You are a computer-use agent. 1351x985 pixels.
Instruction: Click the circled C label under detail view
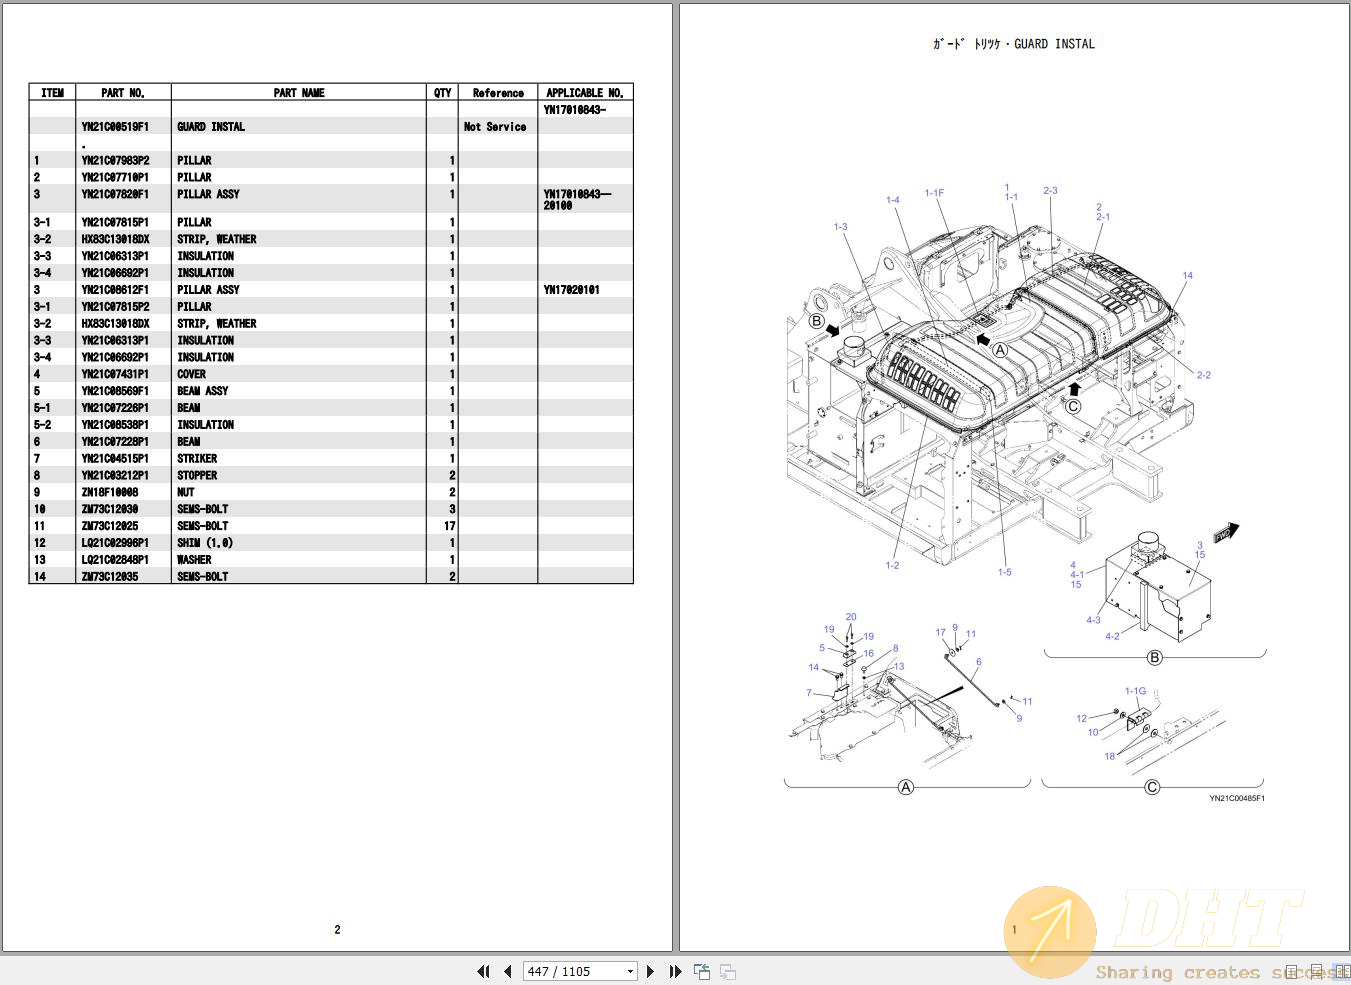point(1152,787)
